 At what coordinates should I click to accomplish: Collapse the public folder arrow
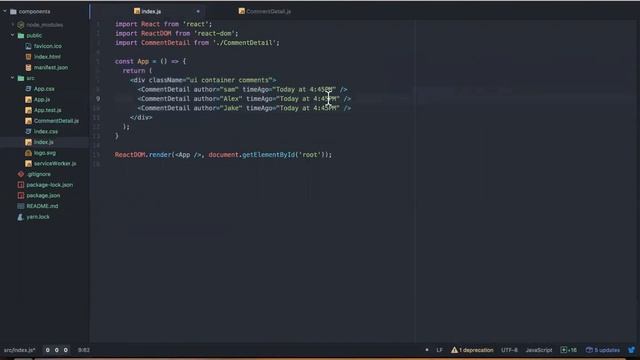click(13, 36)
